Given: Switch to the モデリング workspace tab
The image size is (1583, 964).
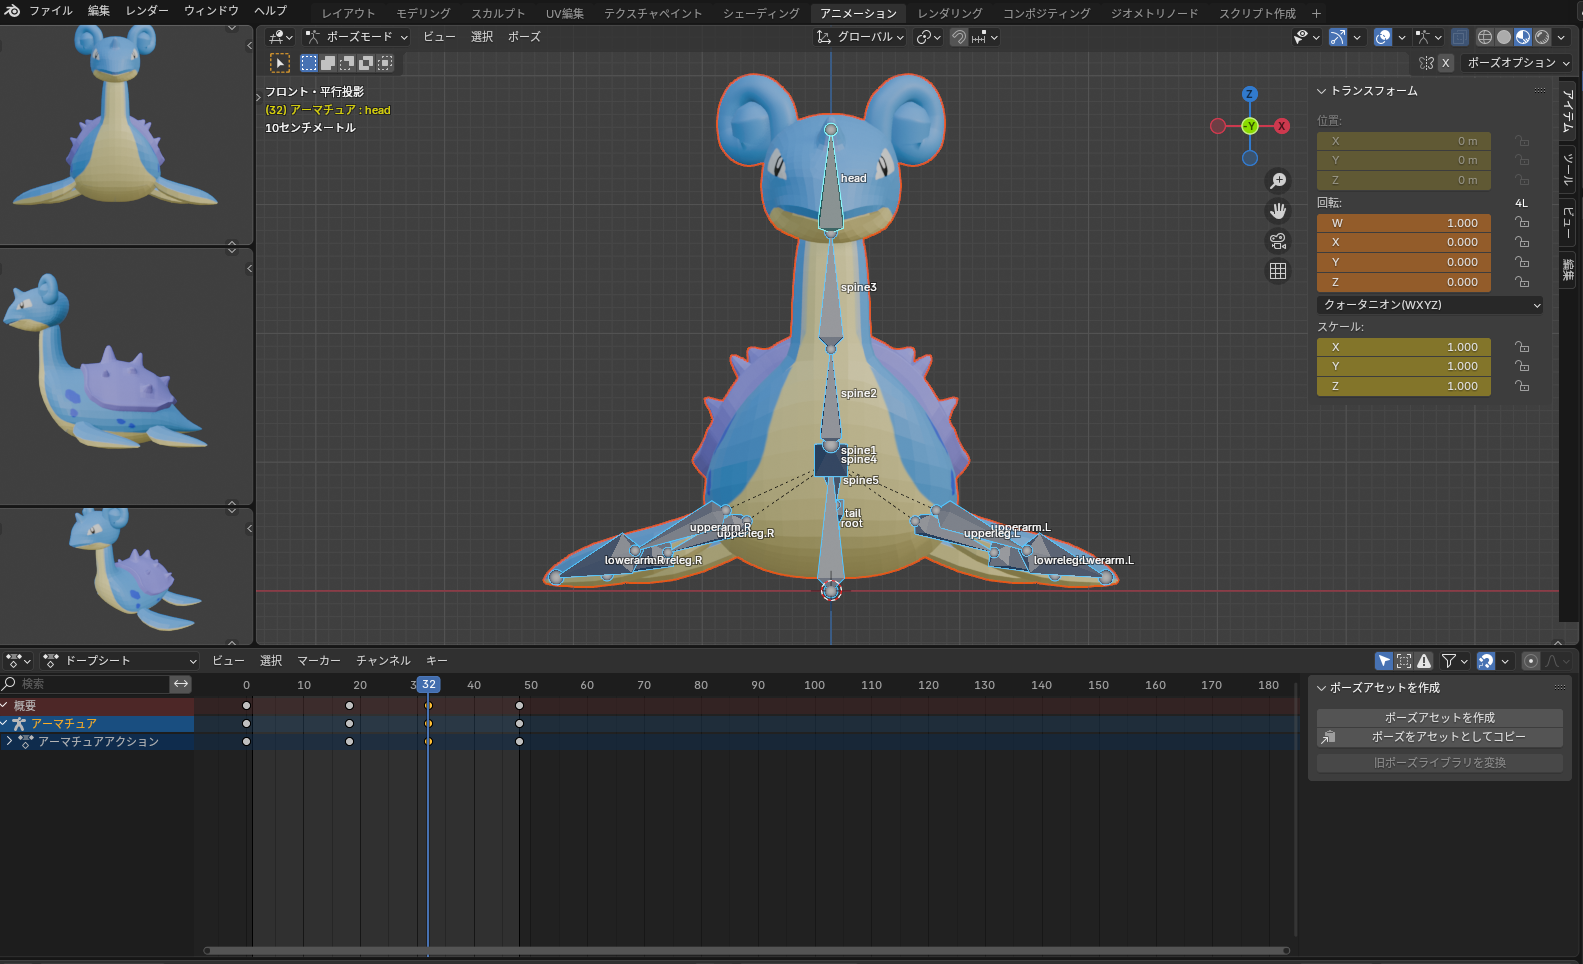Looking at the screenshot, I should (x=423, y=13).
